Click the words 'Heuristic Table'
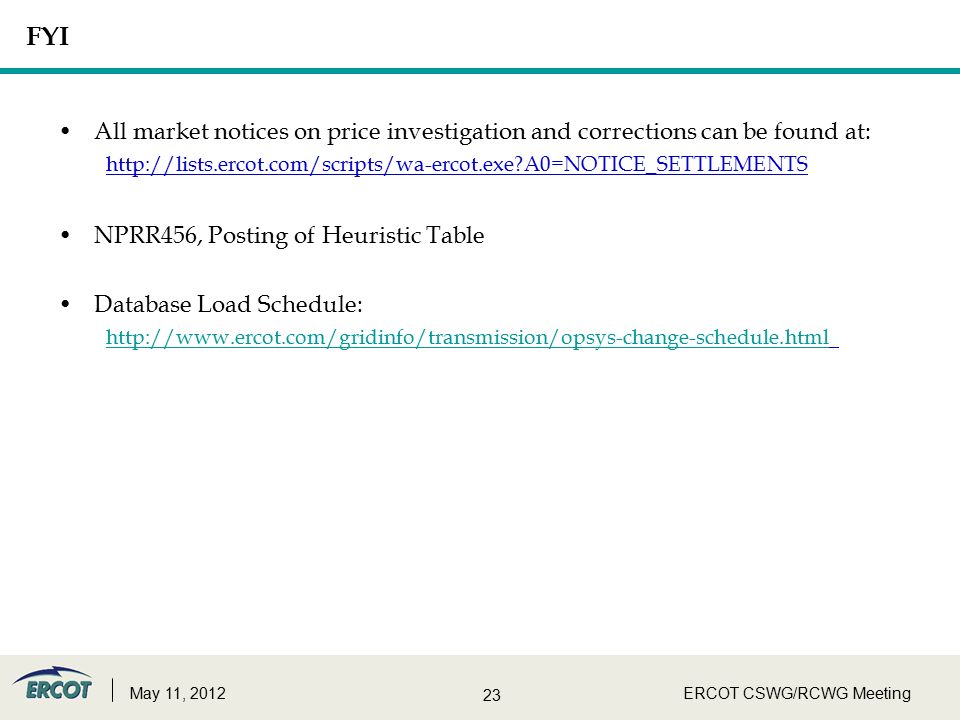Image resolution: width=960 pixels, height=720 pixels. [403, 235]
